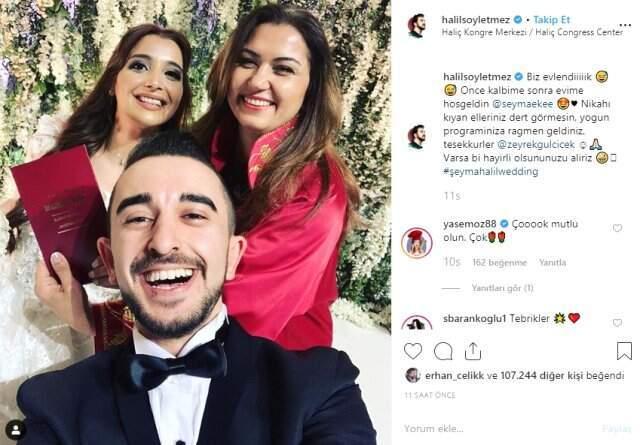Screen dimensions: 640x445
Task: Show tagged people icon on photo
Action: point(16,430)
